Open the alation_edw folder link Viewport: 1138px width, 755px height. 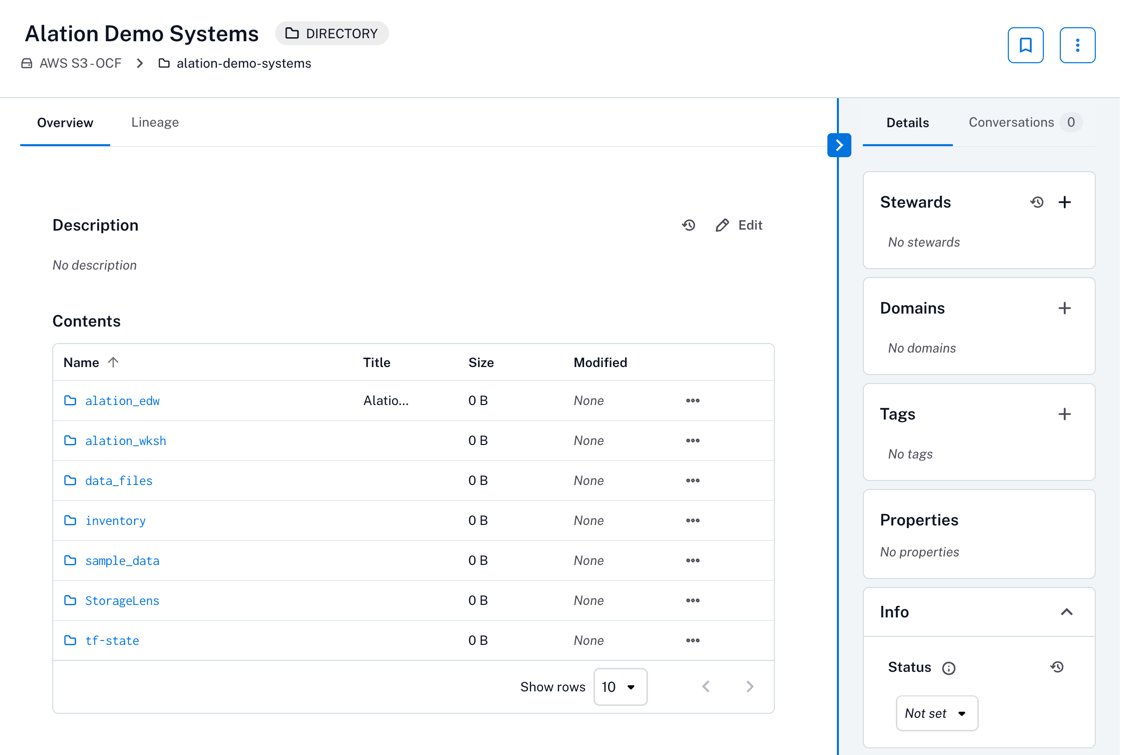pyautogui.click(x=123, y=401)
